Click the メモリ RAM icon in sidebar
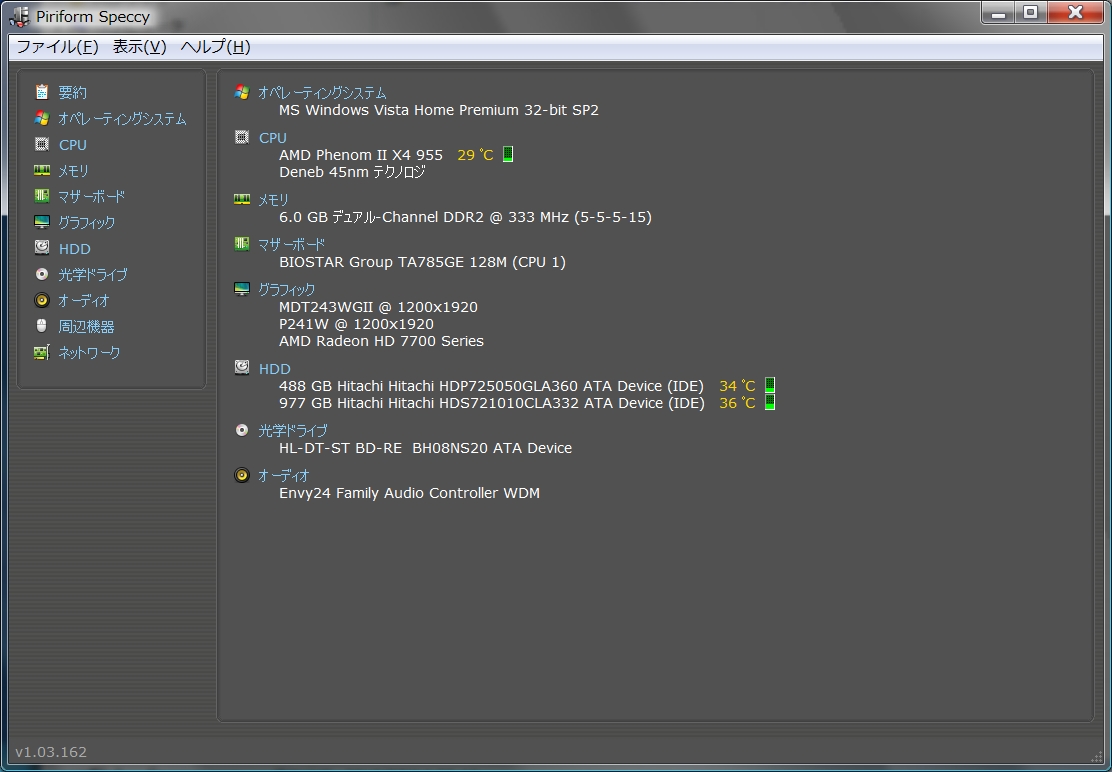This screenshot has height=772, width=1112. tap(42, 170)
